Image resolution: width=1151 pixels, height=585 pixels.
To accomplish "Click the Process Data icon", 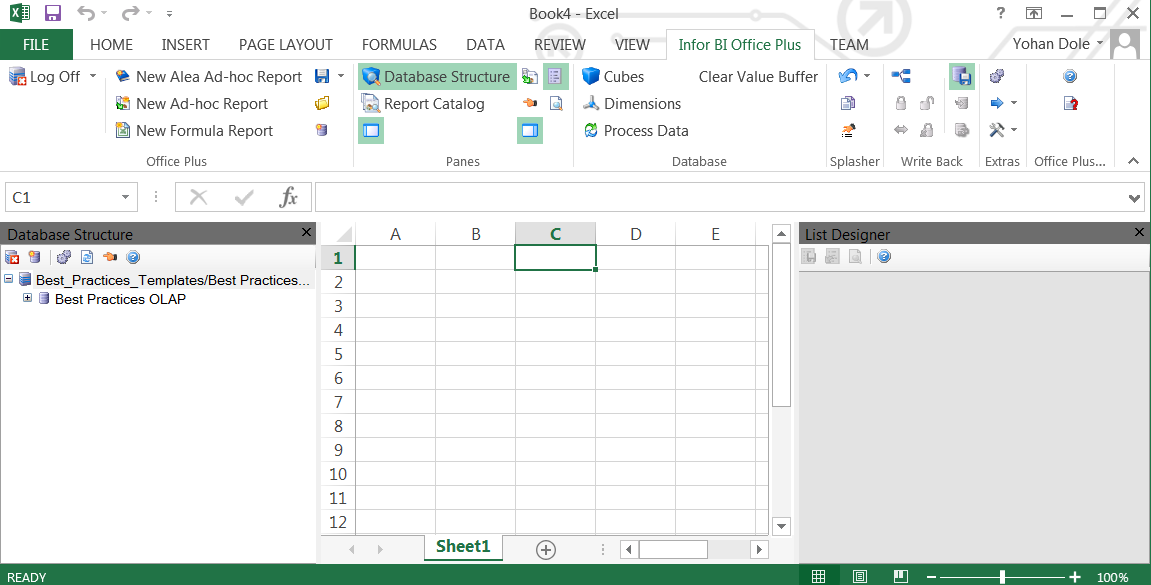I will 591,130.
